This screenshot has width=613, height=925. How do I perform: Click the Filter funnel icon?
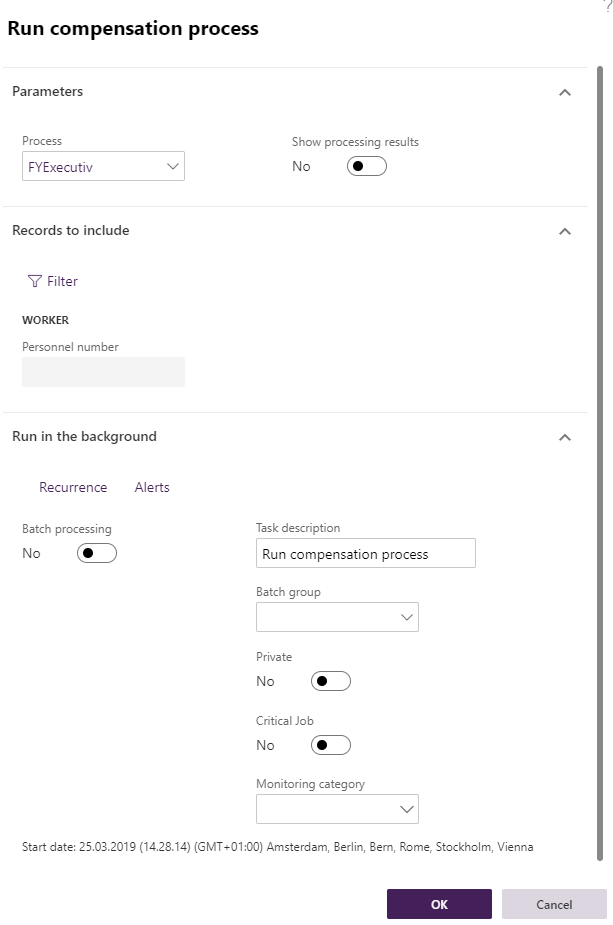point(36,281)
